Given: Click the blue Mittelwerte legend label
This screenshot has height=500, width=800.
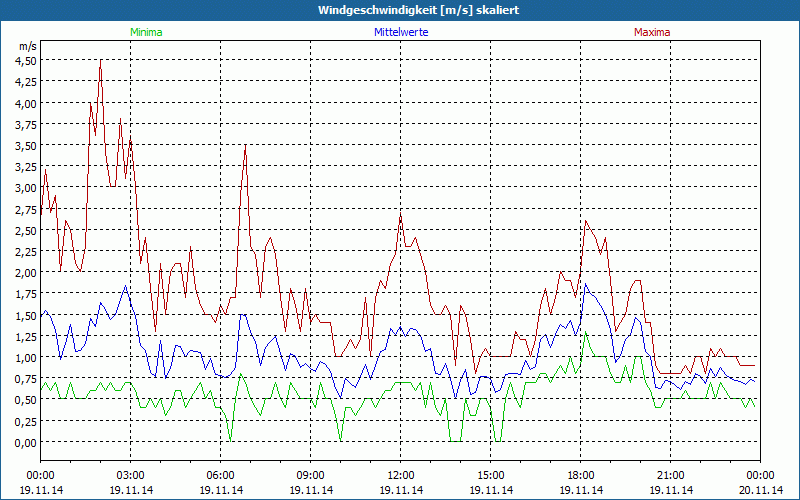Looking at the screenshot, I should pyautogui.click(x=401, y=32).
